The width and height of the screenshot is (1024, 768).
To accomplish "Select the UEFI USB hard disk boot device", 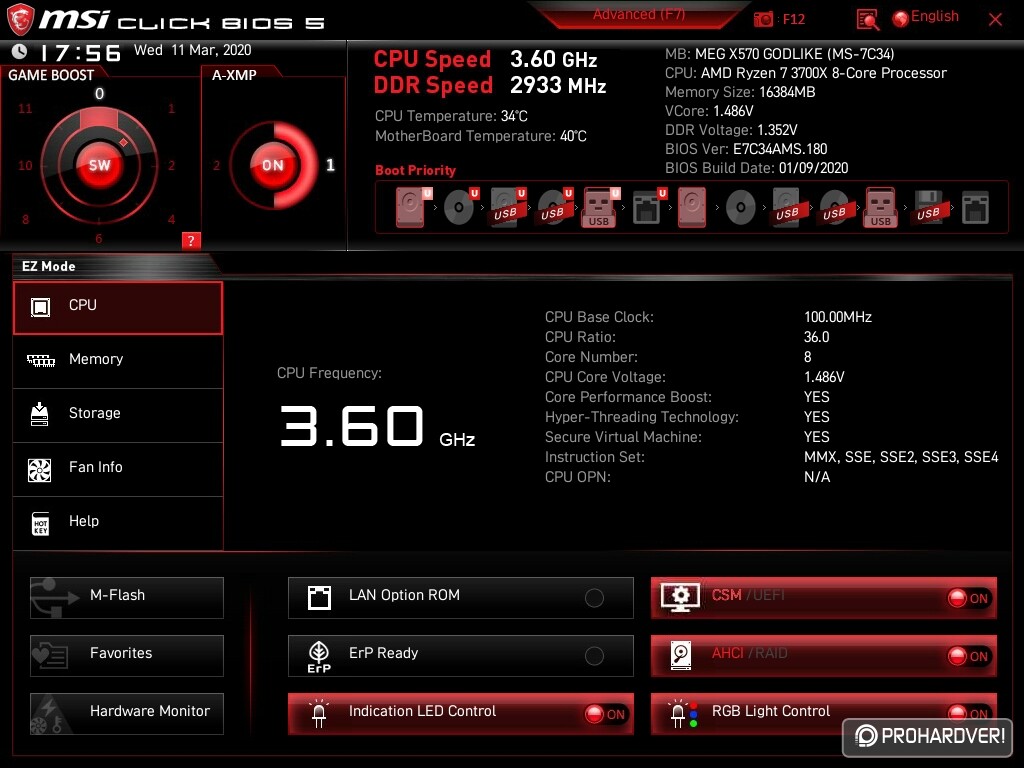I will (508, 208).
